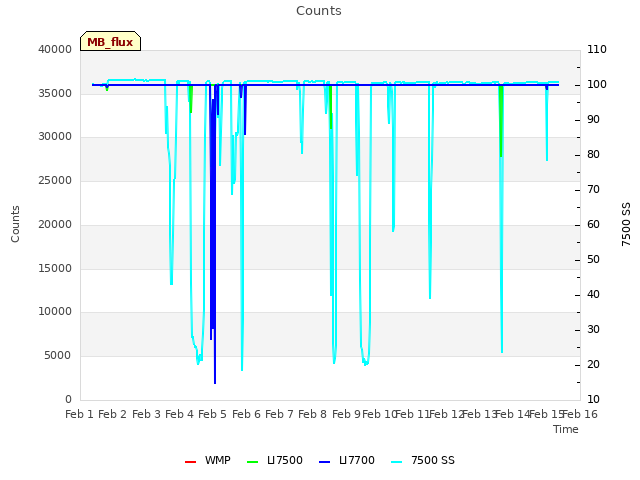Click the 110 right-axis tick label
Viewport: 640px width, 480px height.
pos(597,49)
